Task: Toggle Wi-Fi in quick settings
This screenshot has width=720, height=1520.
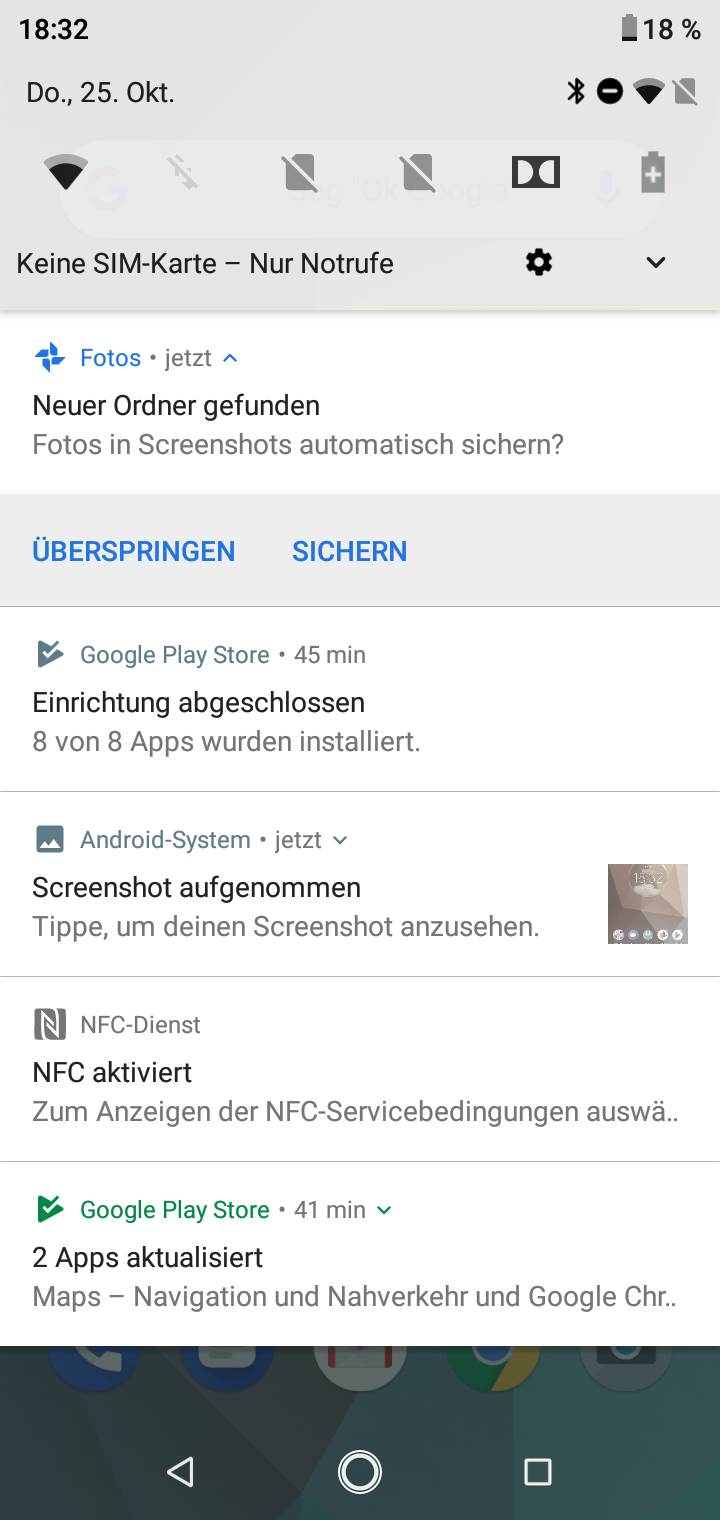Action: click(x=66, y=173)
